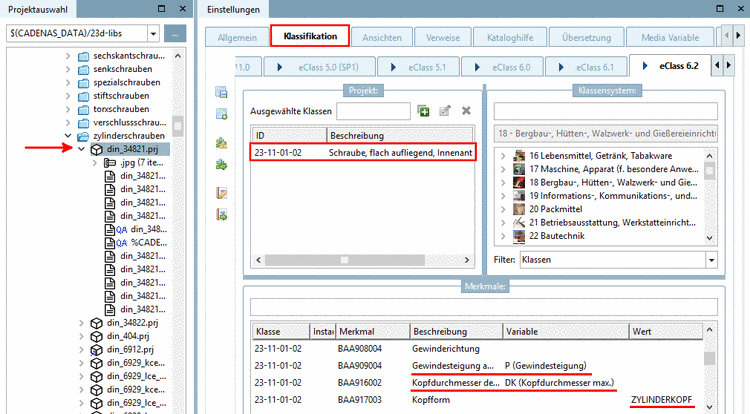Image resolution: width=750 pixels, height=414 pixels.
Task: Click the din_404.prj cube icon
Action: point(97,337)
